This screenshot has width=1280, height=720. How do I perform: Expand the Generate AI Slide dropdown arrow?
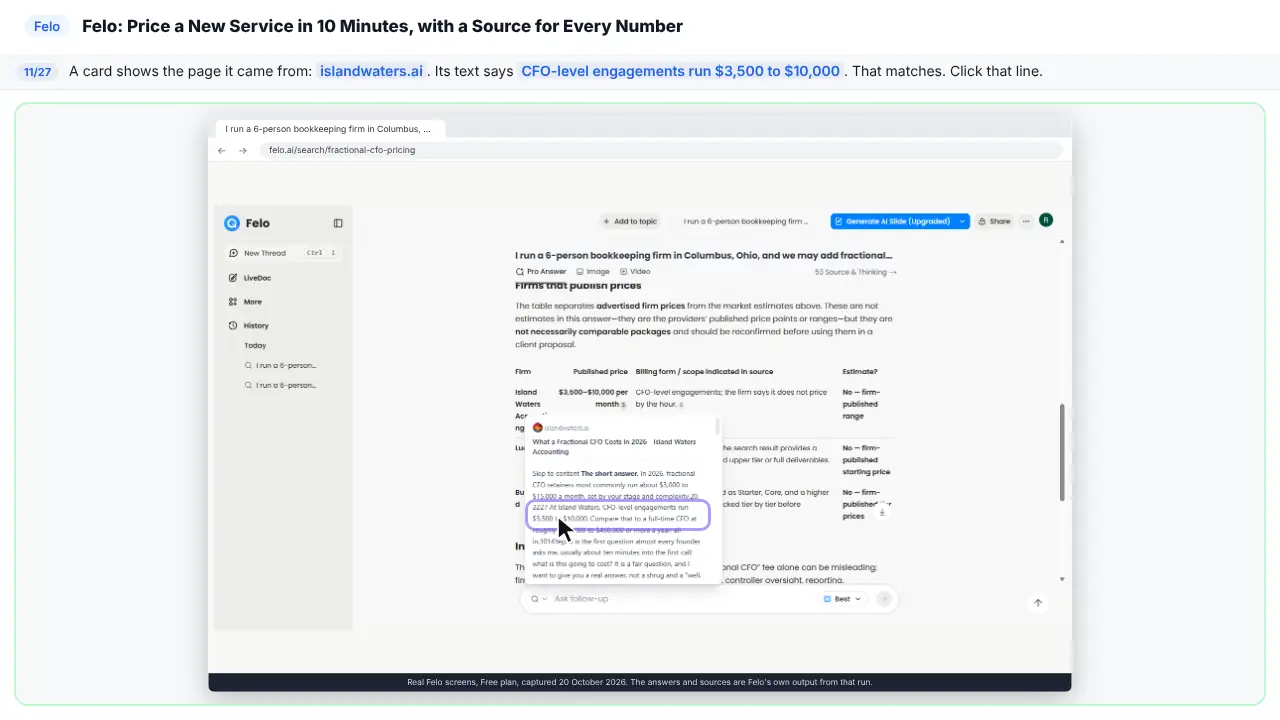pyautogui.click(x=962, y=221)
